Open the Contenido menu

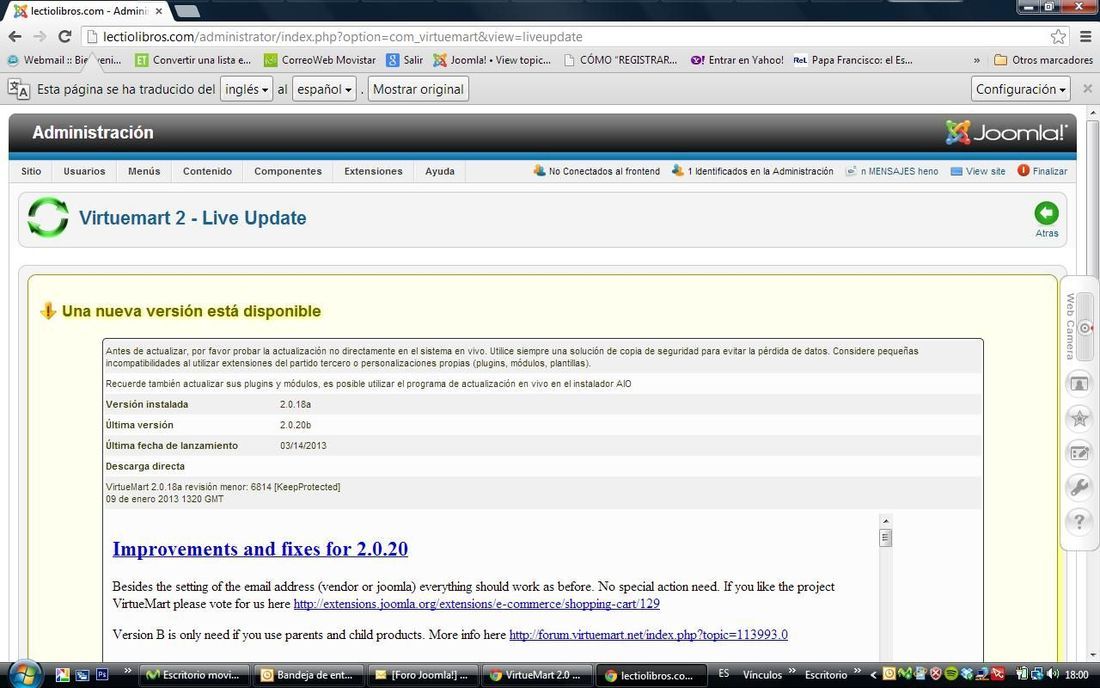(207, 171)
